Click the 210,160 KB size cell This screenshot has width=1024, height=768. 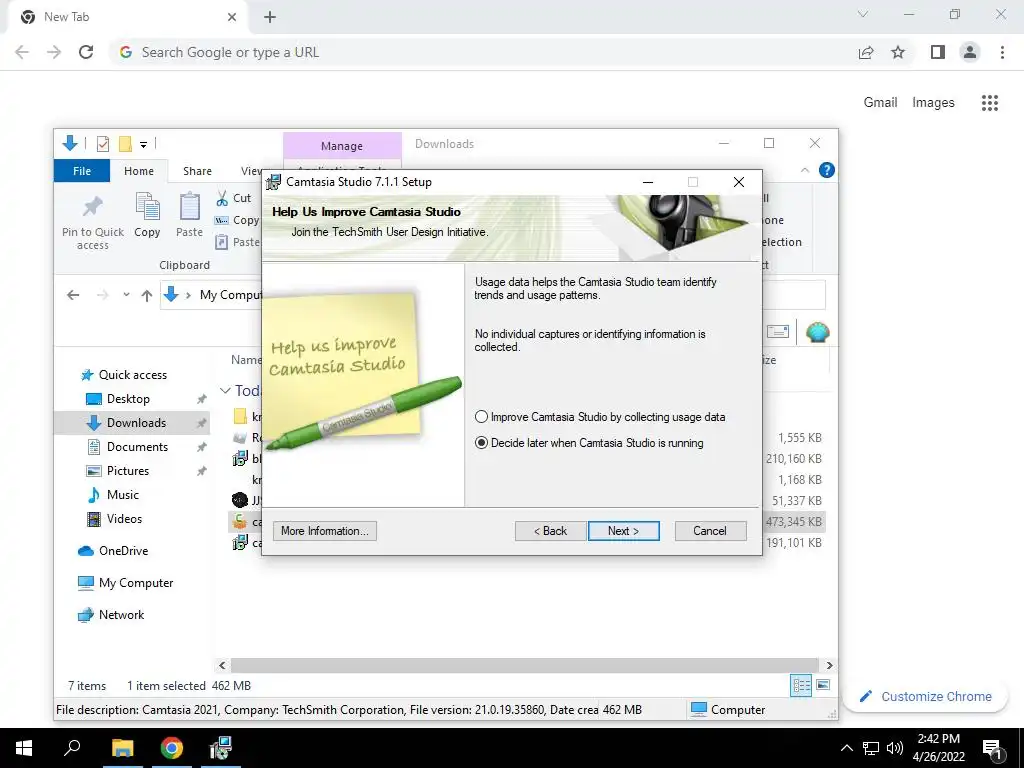[793, 458]
